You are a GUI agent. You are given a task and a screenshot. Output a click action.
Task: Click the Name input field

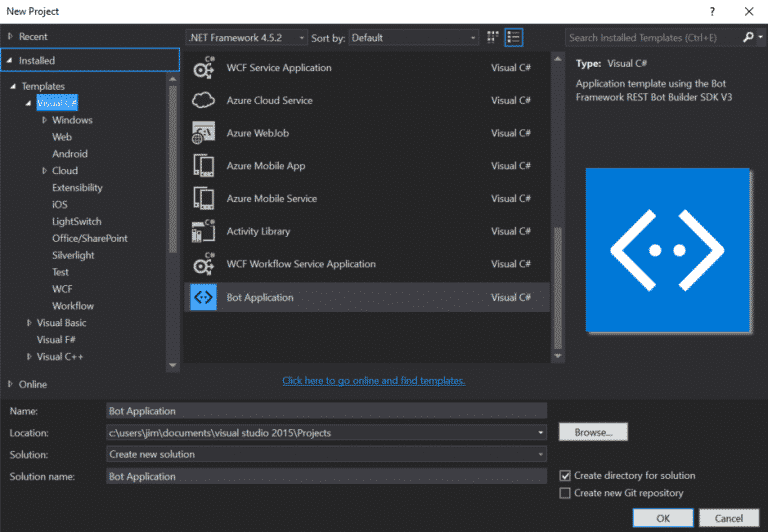[326, 411]
